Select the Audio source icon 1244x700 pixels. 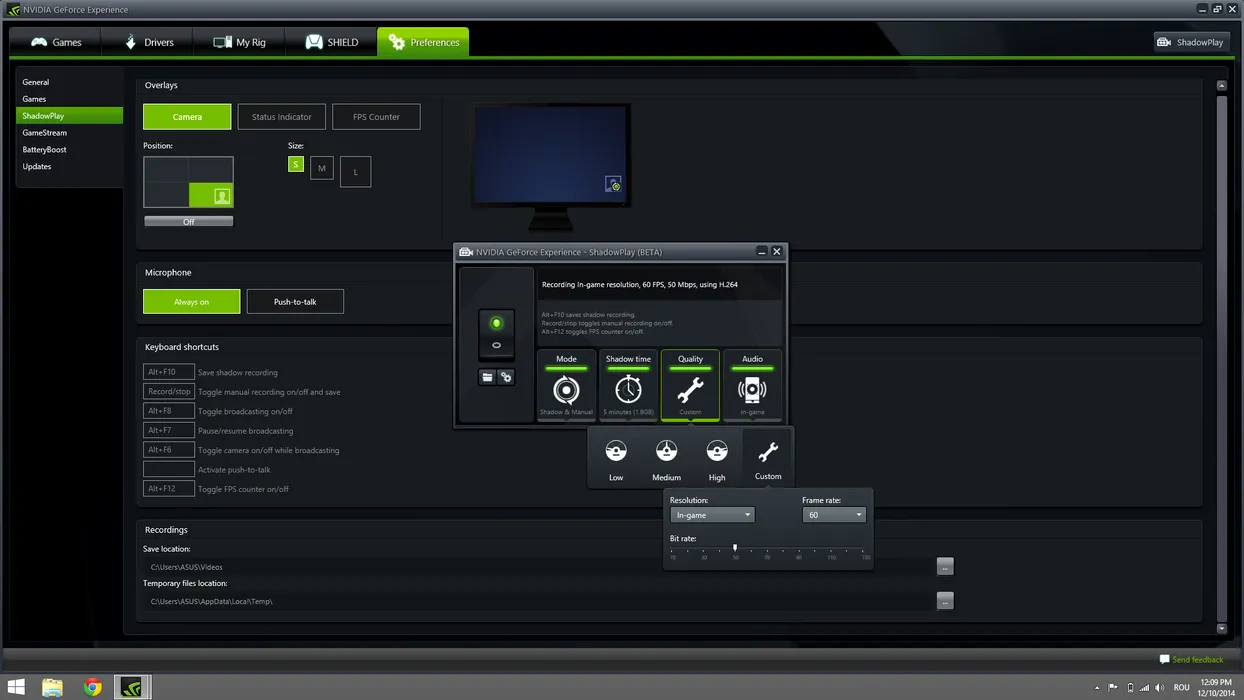point(752,388)
